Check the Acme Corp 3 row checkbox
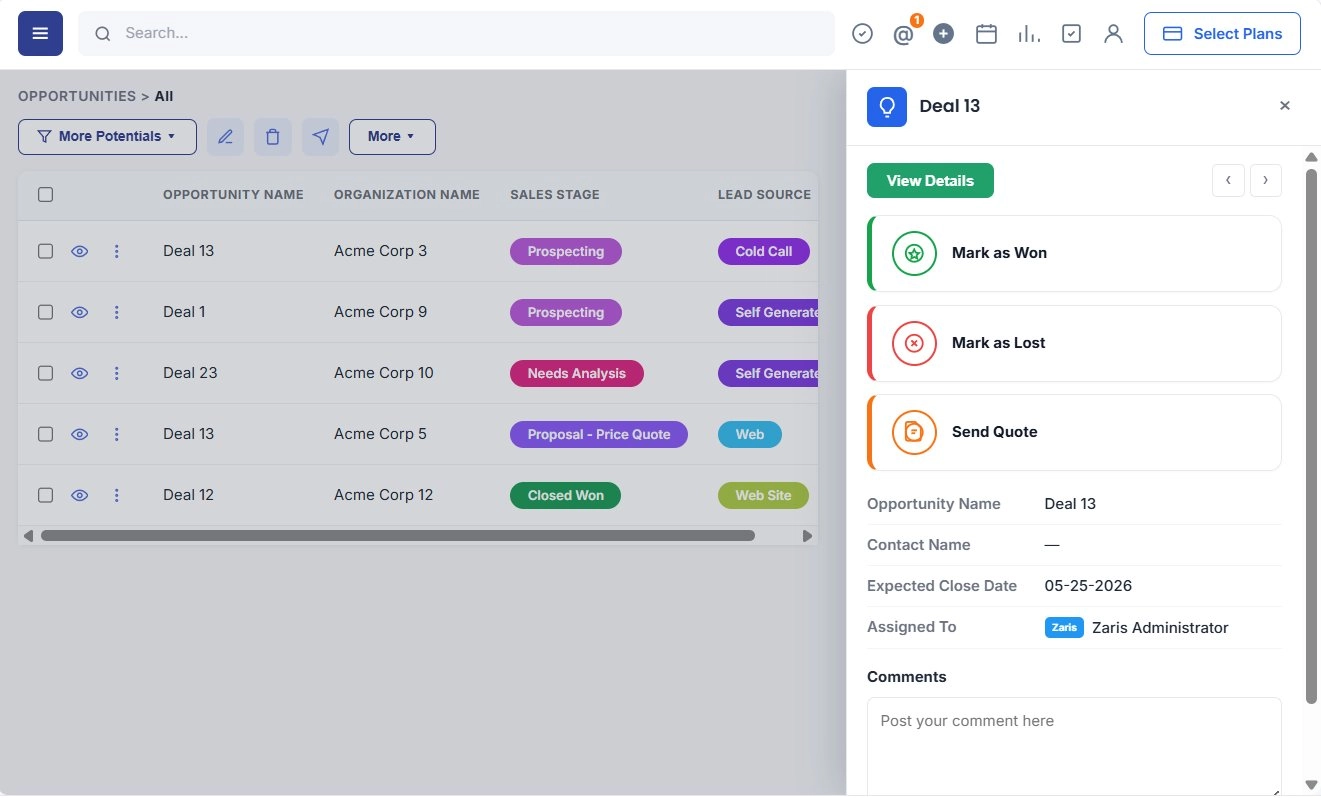The width and height of the screenshot is (1321, 798). (x=45, y=251)
